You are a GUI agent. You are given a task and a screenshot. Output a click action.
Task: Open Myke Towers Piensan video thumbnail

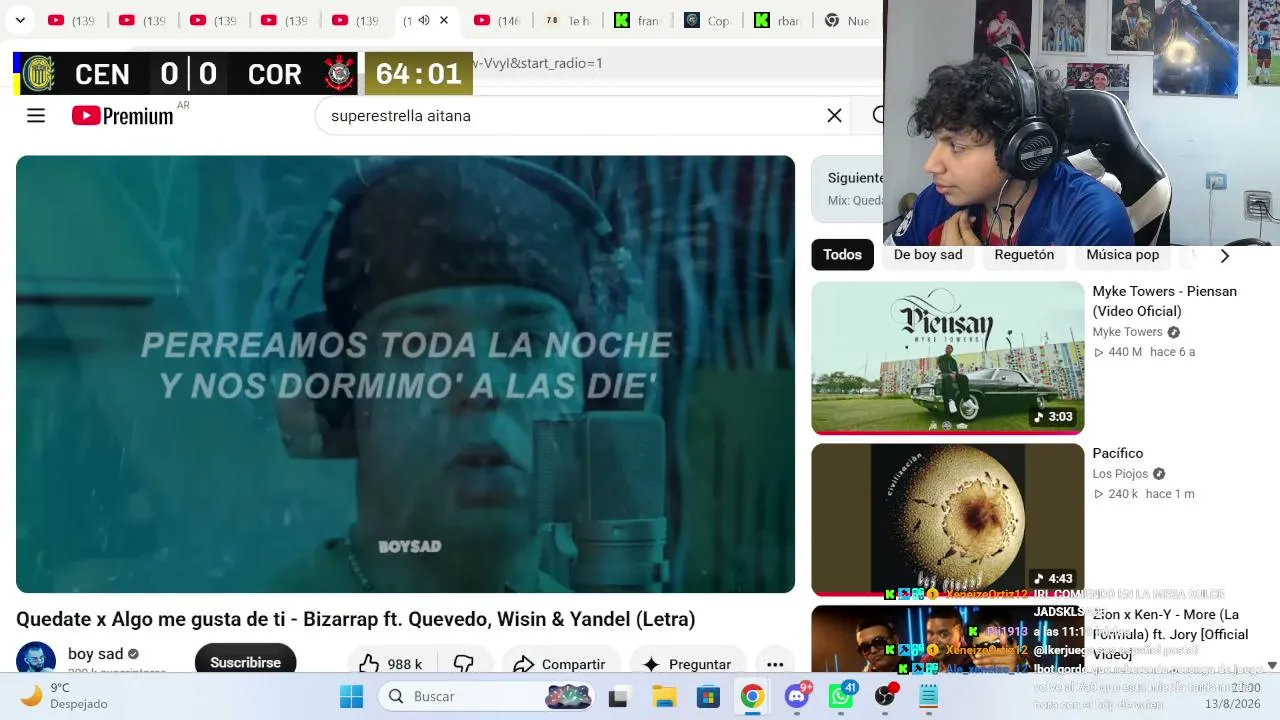click(x=948, y=358)
